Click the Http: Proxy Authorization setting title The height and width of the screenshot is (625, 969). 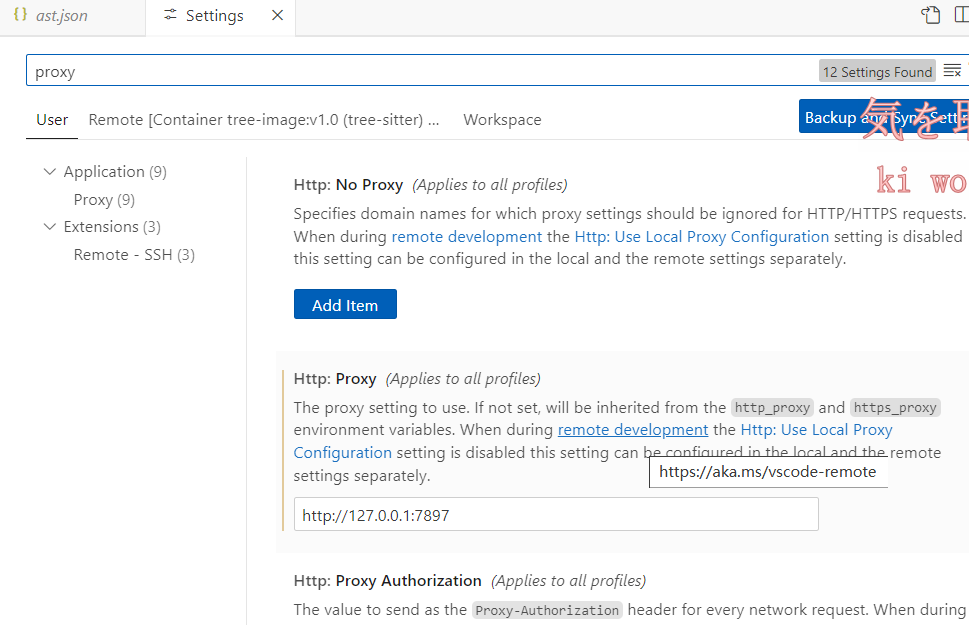[x=387, y=581]
